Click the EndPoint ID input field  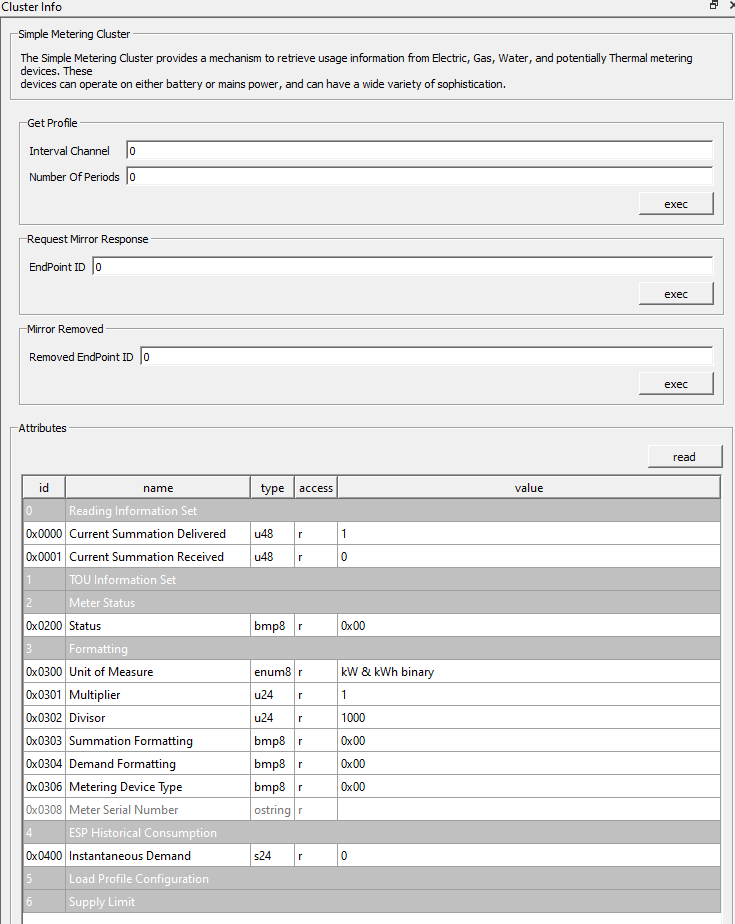[400, 266]
